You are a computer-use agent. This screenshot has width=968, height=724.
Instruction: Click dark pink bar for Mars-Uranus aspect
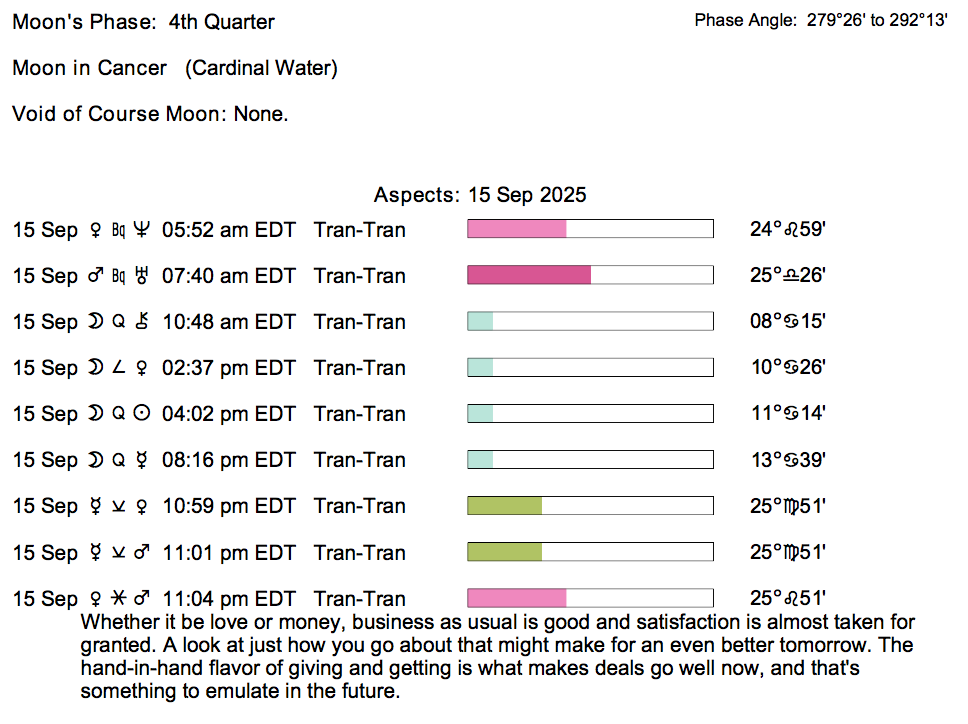tap(529, 276)
